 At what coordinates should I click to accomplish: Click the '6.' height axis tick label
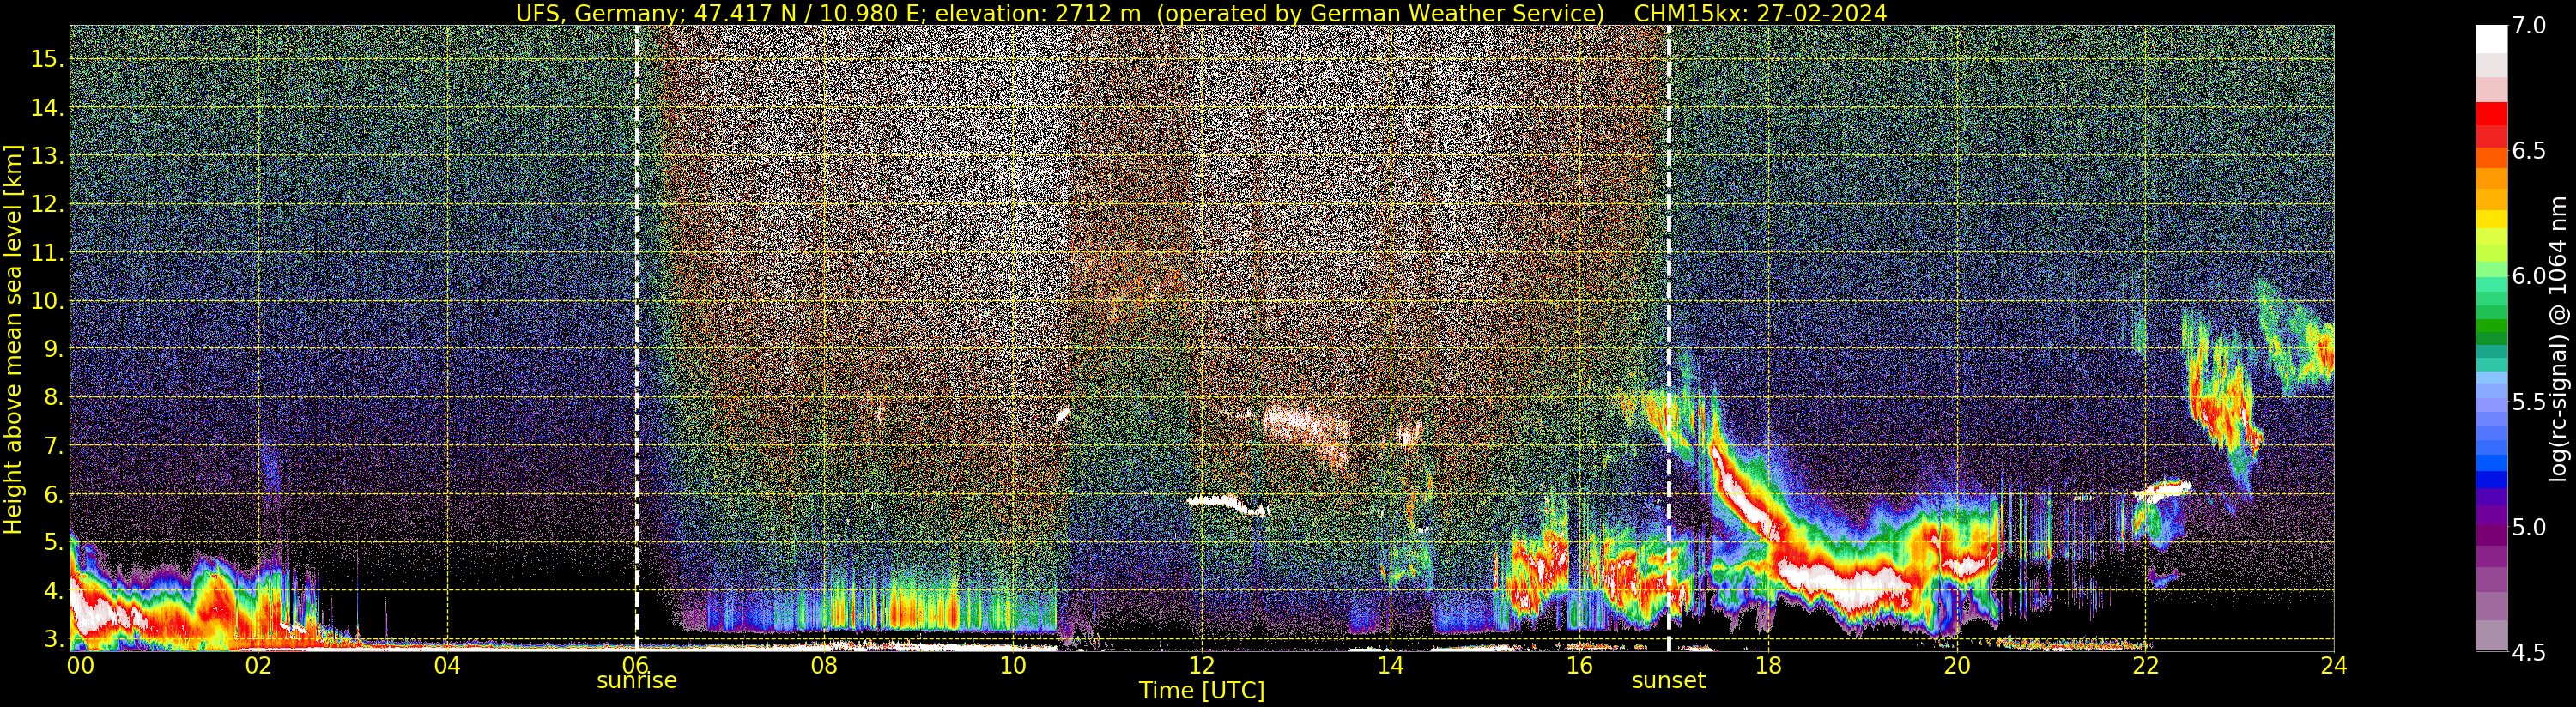pos(54,494)
